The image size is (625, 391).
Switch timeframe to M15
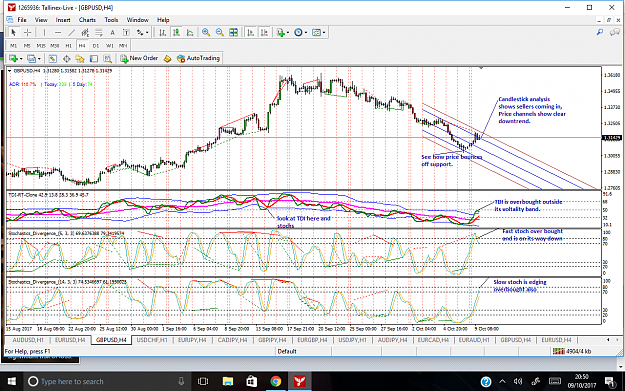coord(41,45)
